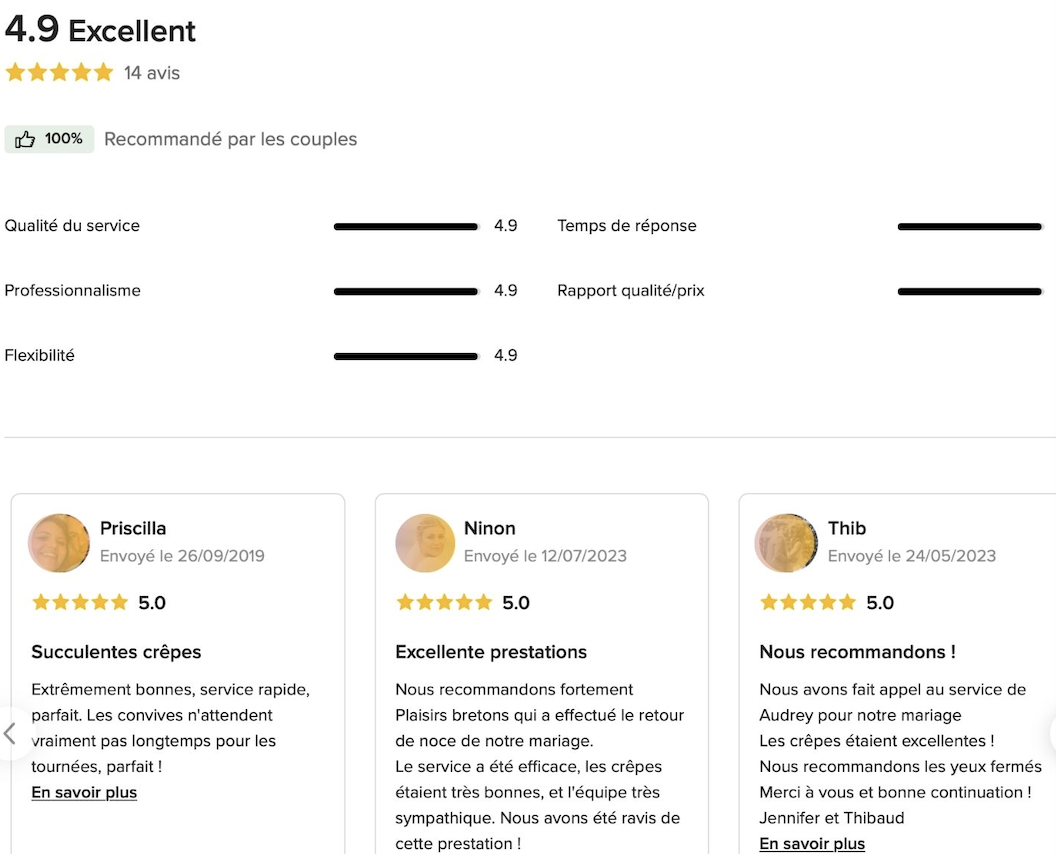Expand Priscilla's review with En savoir plus
Image resolution: width=1056 pixels, height=854 pixels.
click(x=84, y=792)
